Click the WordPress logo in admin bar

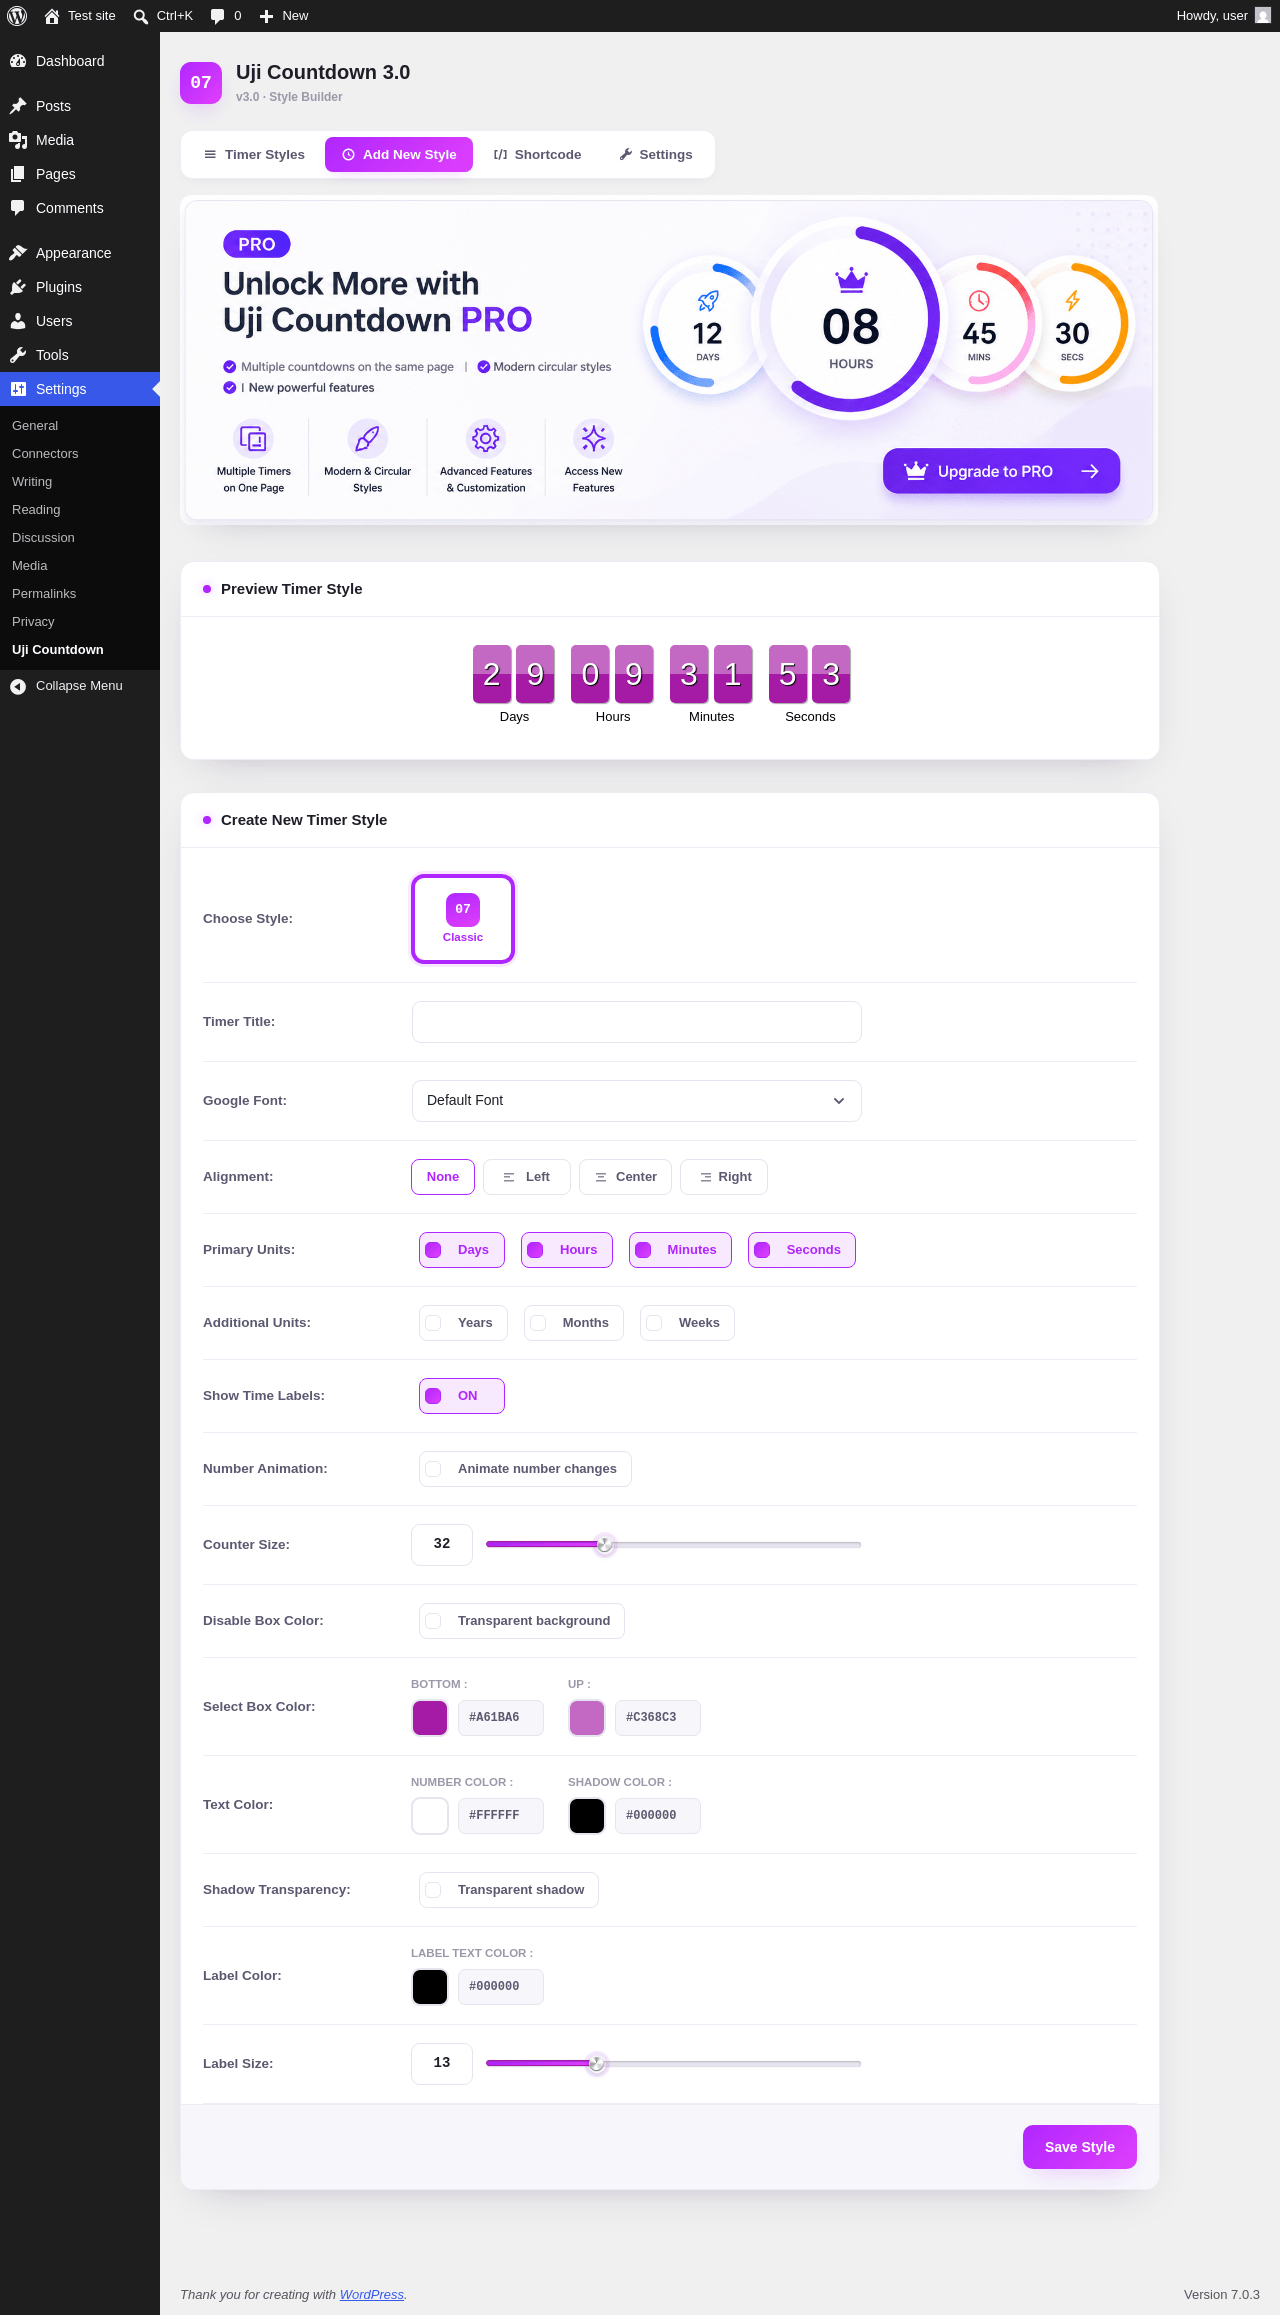point(17,16)
